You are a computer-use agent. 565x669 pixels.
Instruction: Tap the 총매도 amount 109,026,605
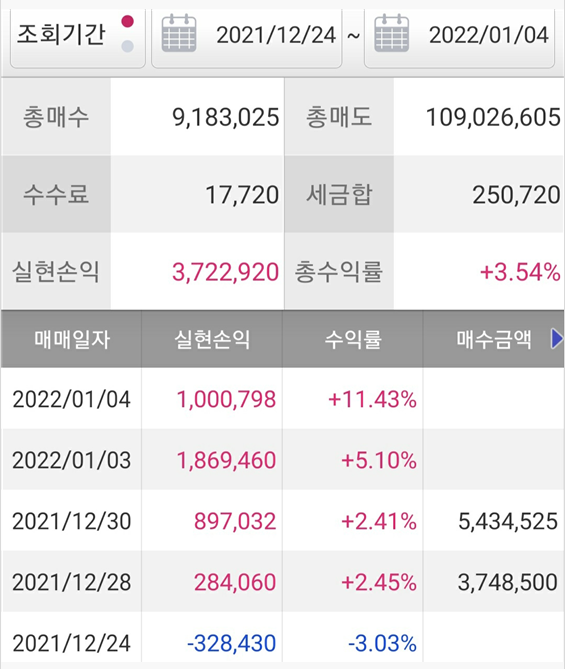point(493,117)
